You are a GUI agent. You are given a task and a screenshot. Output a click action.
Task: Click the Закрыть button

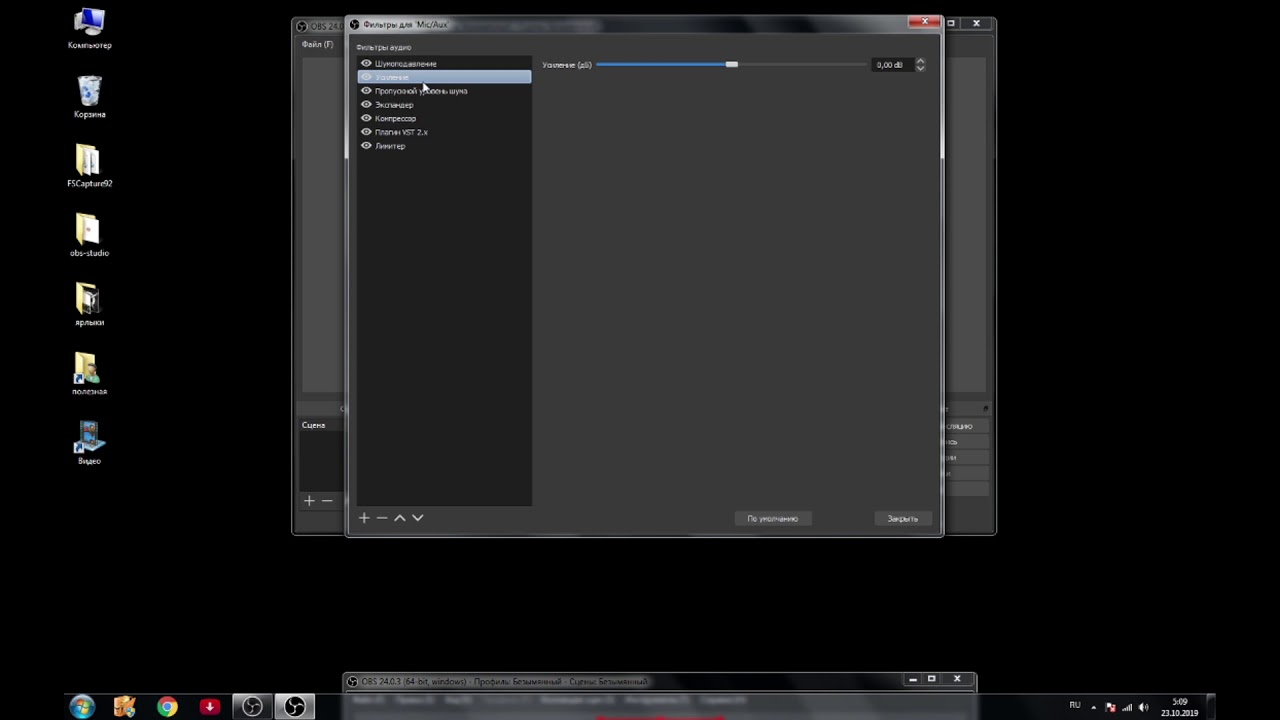[902, 519]
